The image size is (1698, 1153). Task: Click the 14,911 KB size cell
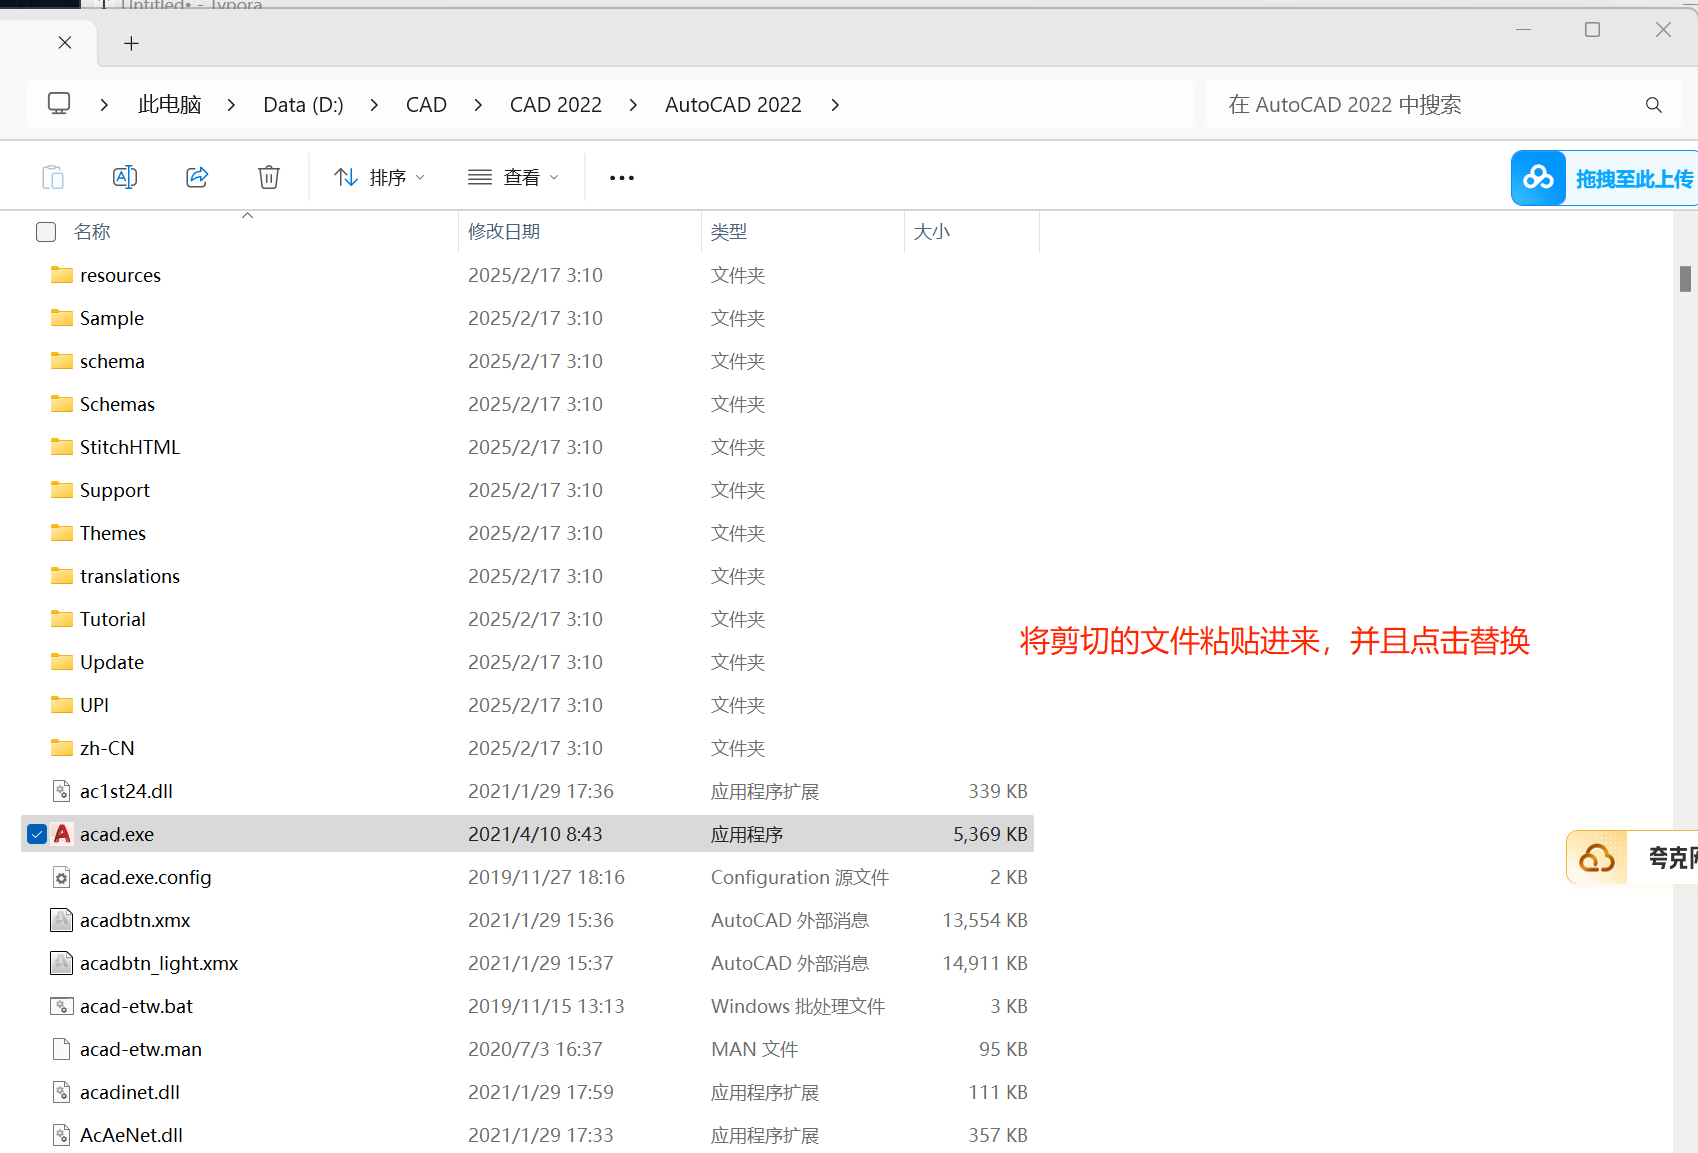pyautogui.click(x=985, y=963)
